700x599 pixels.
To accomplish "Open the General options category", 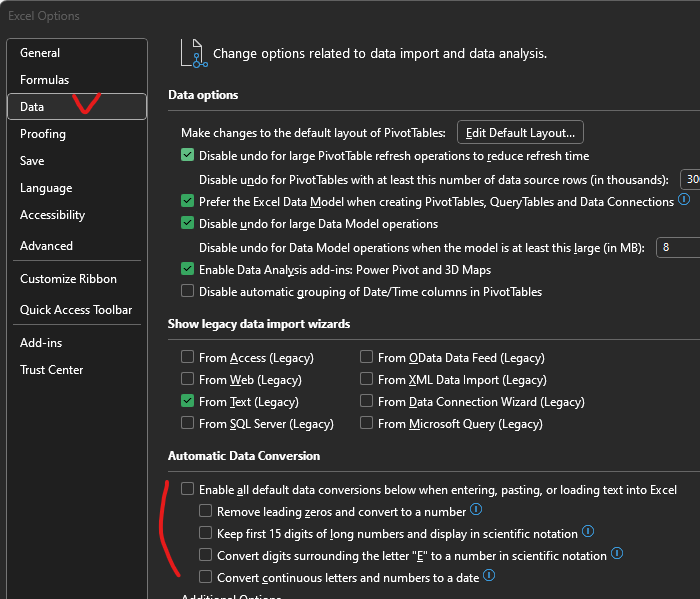I will tap(77, 53).
